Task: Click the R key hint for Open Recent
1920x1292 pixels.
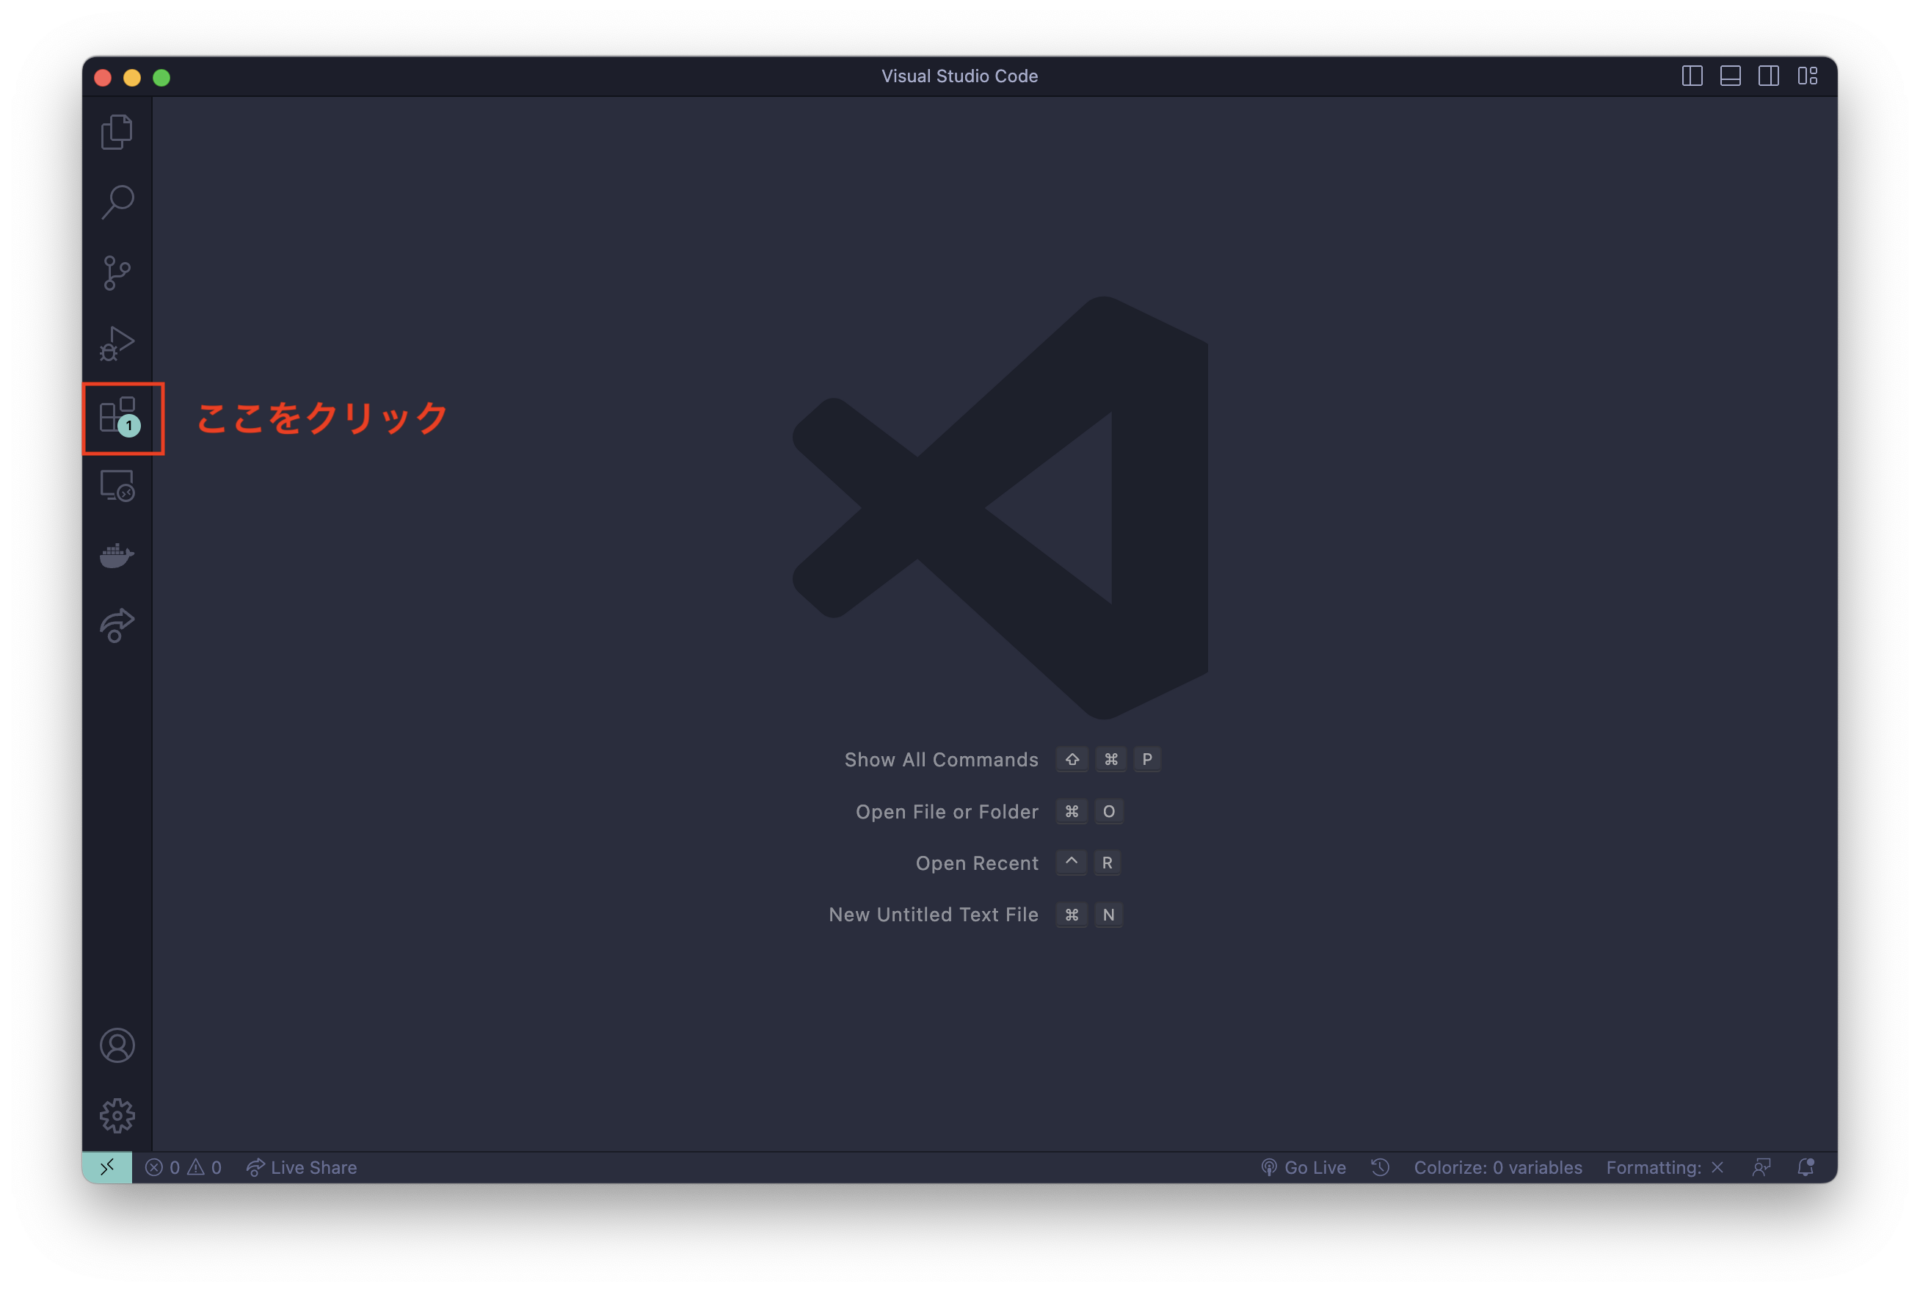Action: pyautogui.click(x=1107, y=863)
